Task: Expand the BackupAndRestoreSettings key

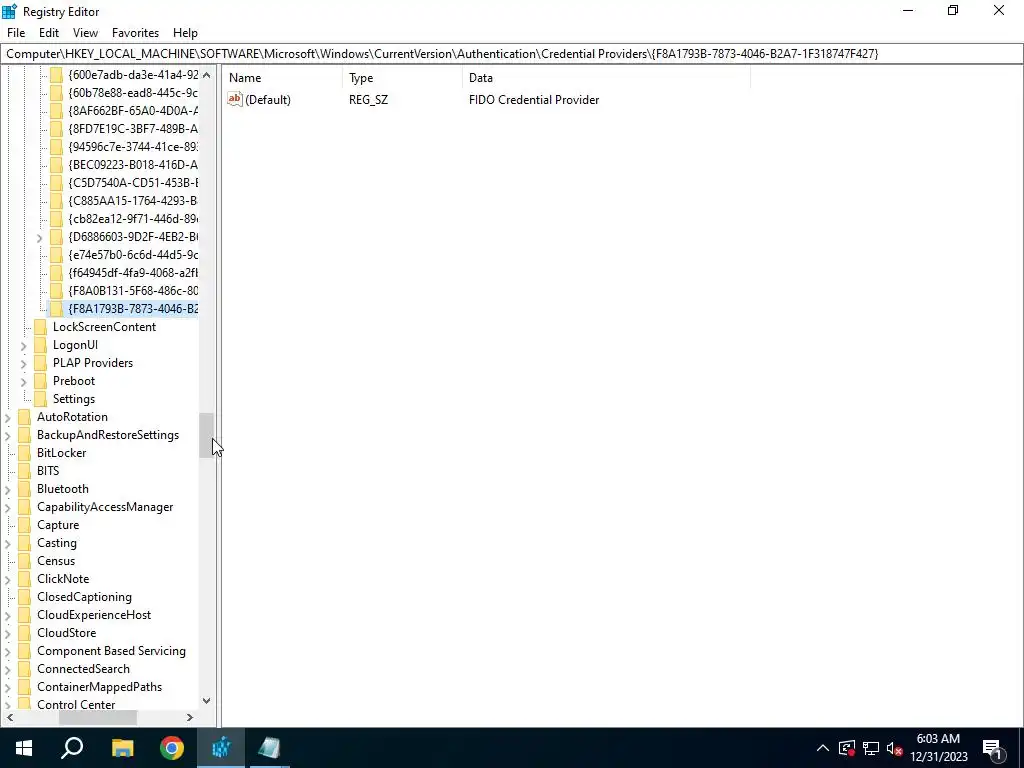Action: click(8, 436)
